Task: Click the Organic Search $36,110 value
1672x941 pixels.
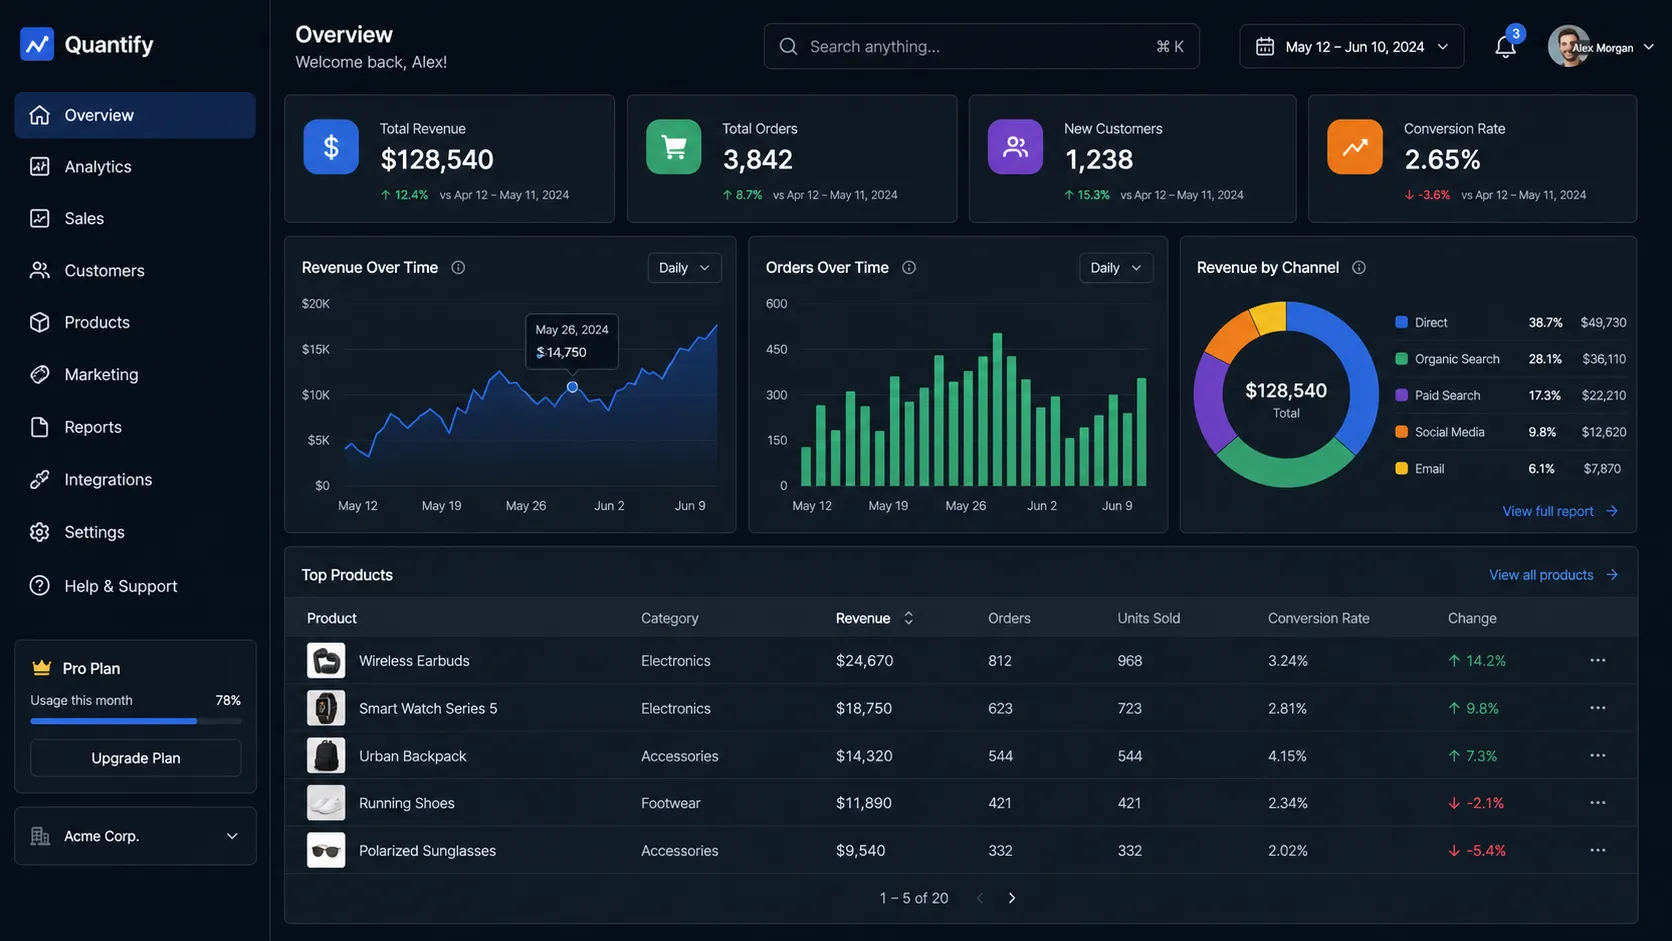Action: pyautogui.click(x=1604, y=359)
